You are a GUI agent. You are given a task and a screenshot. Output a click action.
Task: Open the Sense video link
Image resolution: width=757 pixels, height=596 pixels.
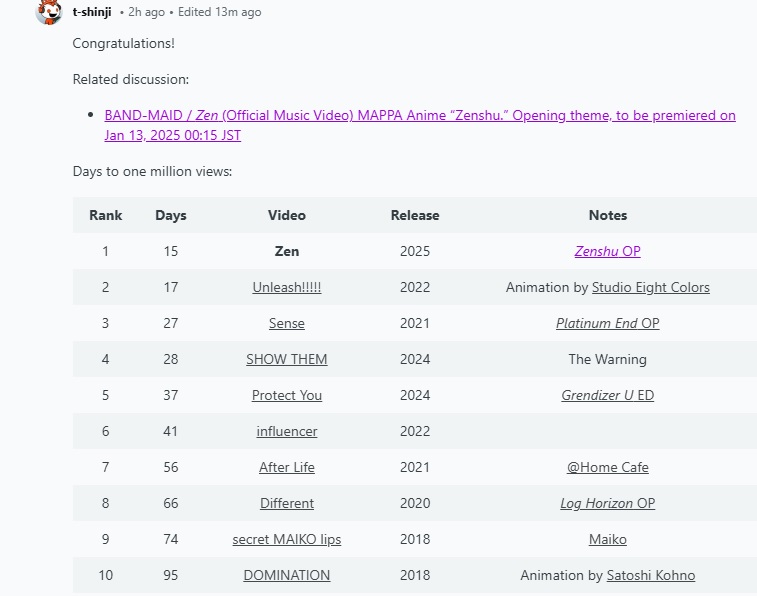pos(287,323)
